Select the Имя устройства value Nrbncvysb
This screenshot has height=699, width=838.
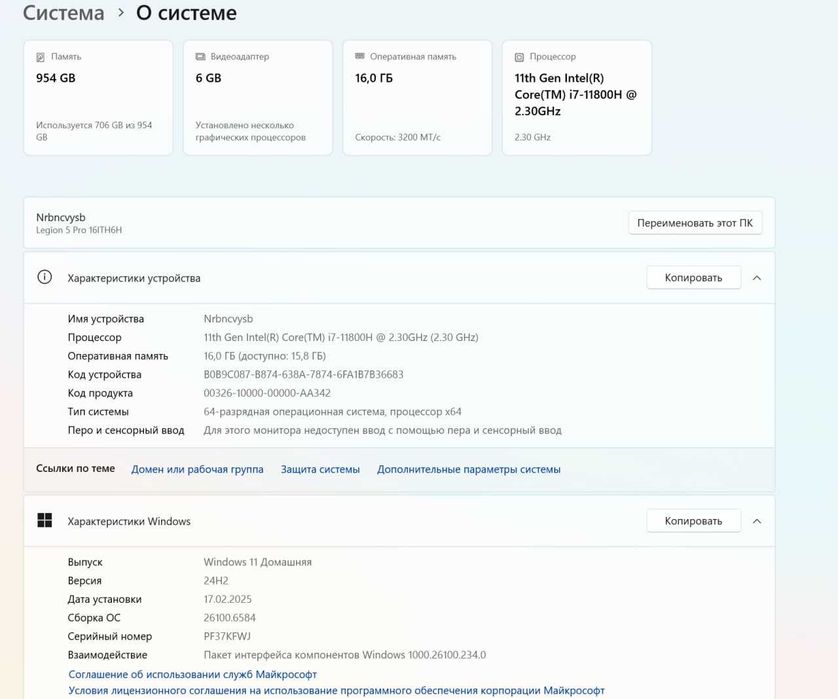[228, 319]
